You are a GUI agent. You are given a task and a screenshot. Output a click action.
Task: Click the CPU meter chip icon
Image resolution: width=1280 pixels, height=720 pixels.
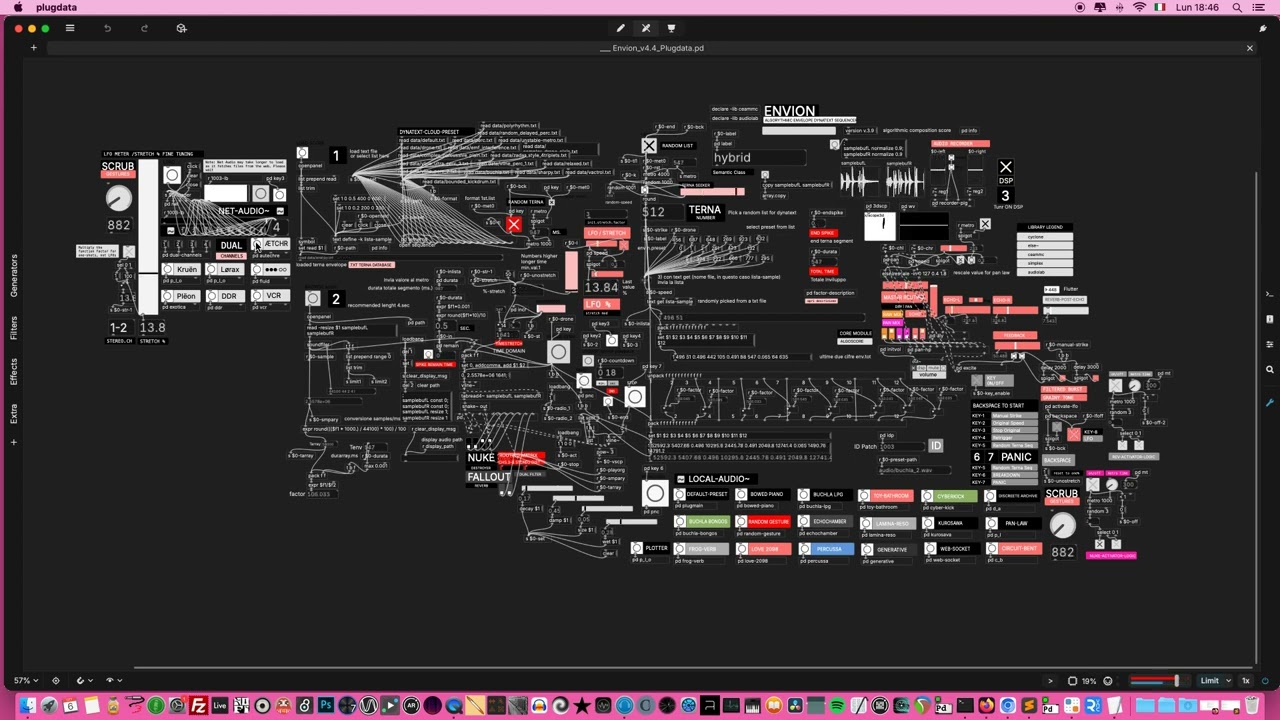click(1073, 681)
